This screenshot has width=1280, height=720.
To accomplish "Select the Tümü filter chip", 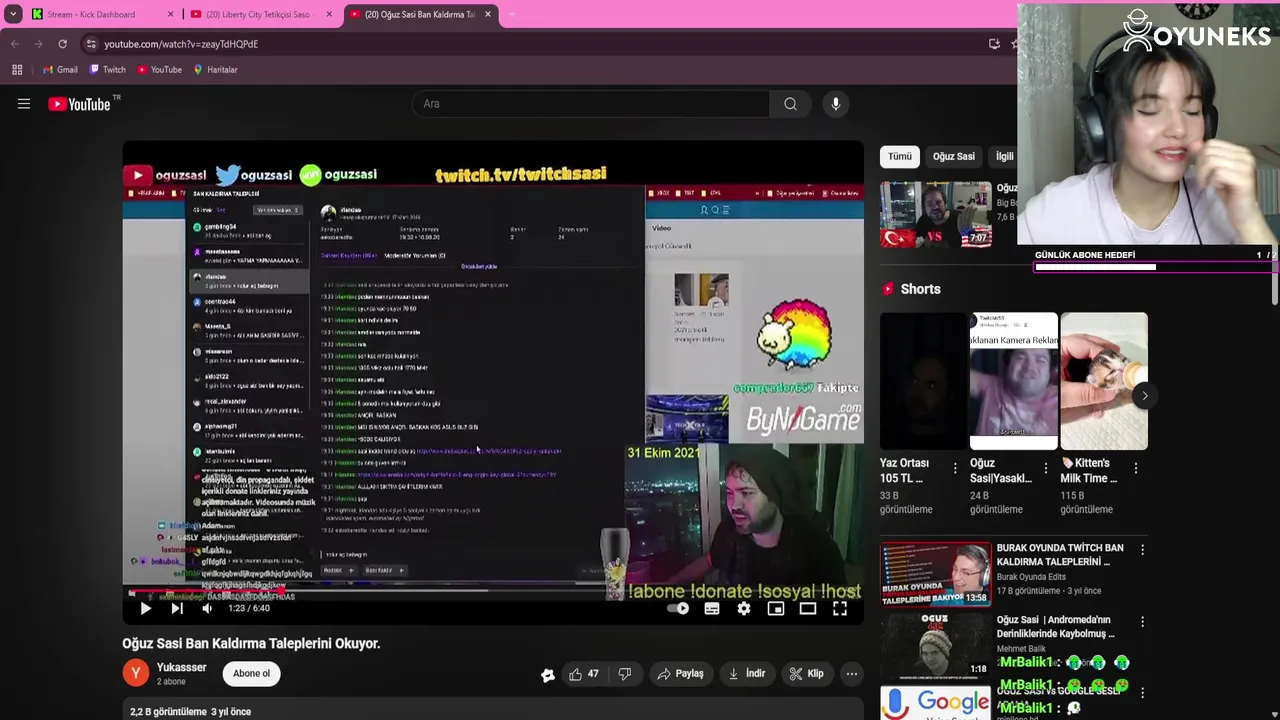I will click(900, 156).
